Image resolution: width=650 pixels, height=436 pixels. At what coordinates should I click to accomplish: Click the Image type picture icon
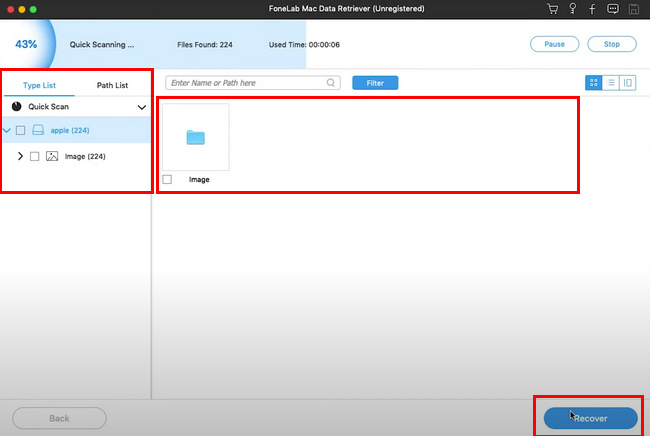pyautogui.click(x=52, y=156)
